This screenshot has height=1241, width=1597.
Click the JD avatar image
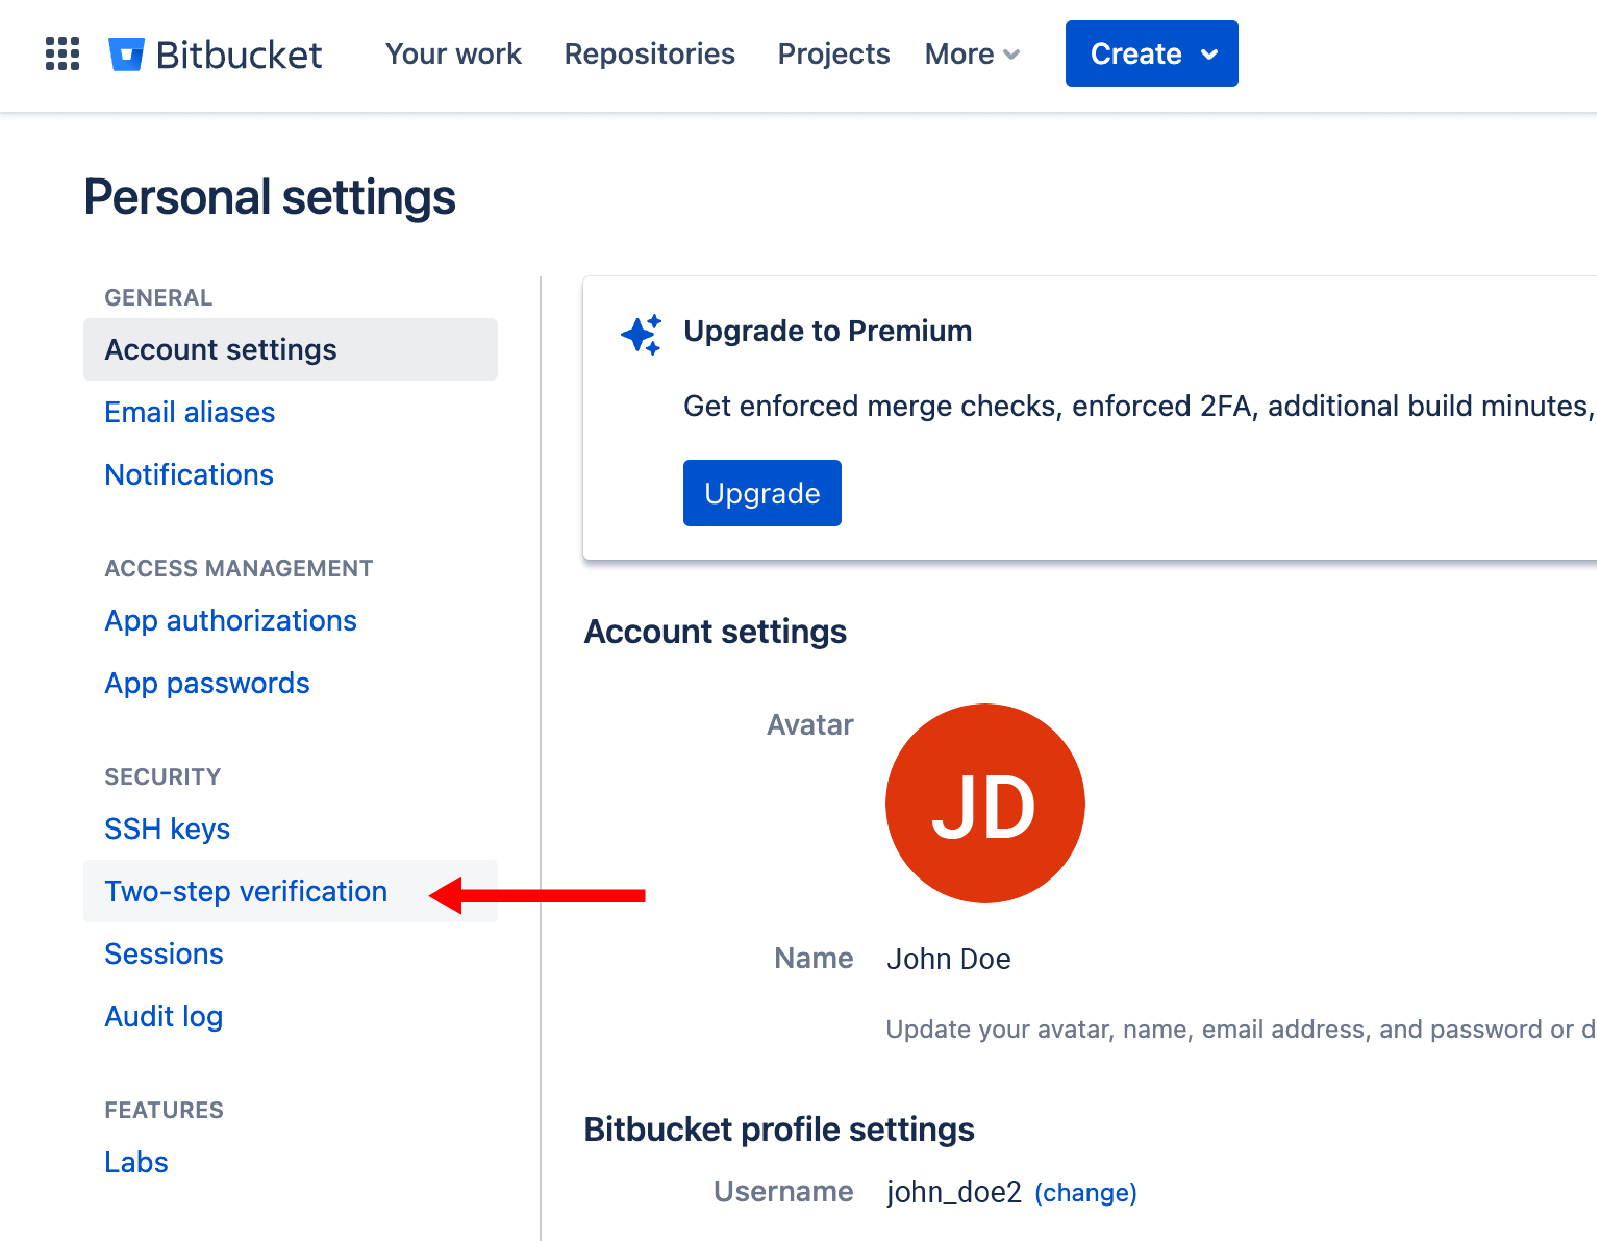click(985, 803)
